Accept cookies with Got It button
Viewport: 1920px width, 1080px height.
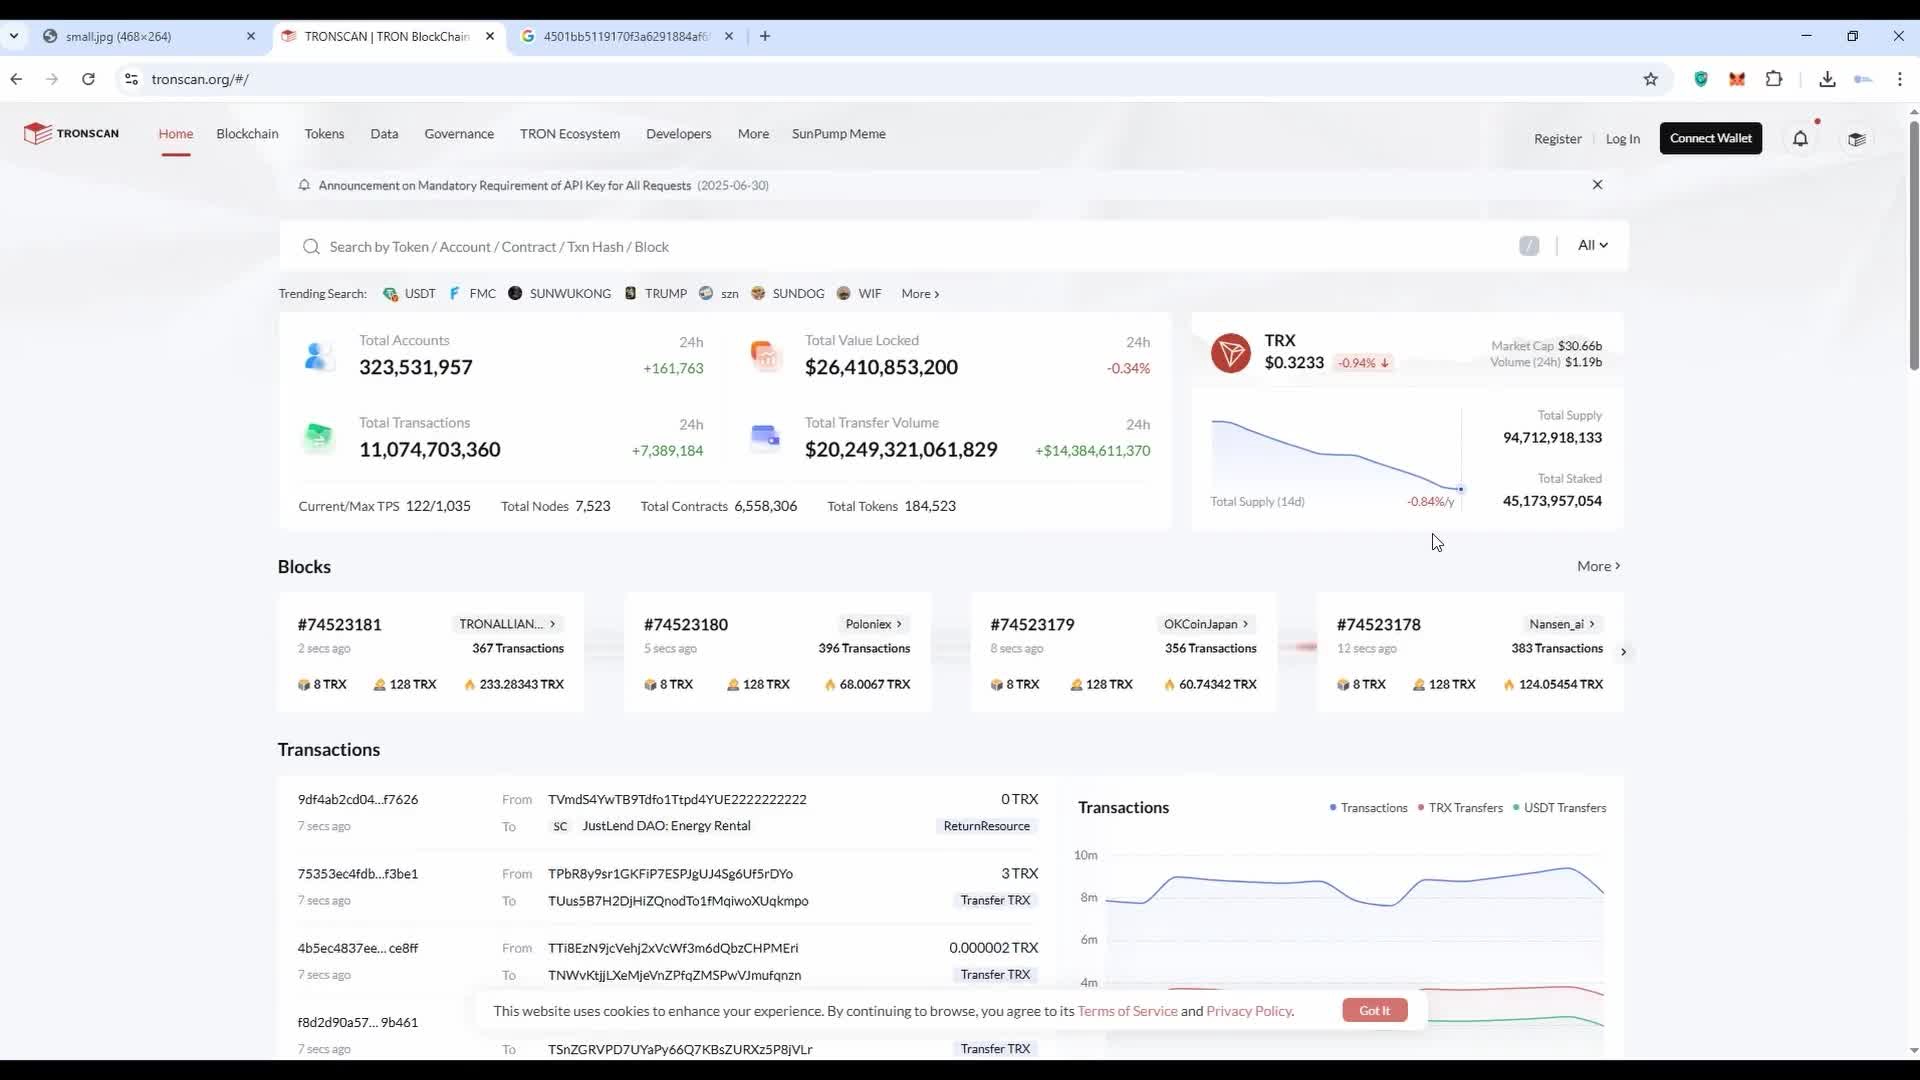click(1374, 1010)
